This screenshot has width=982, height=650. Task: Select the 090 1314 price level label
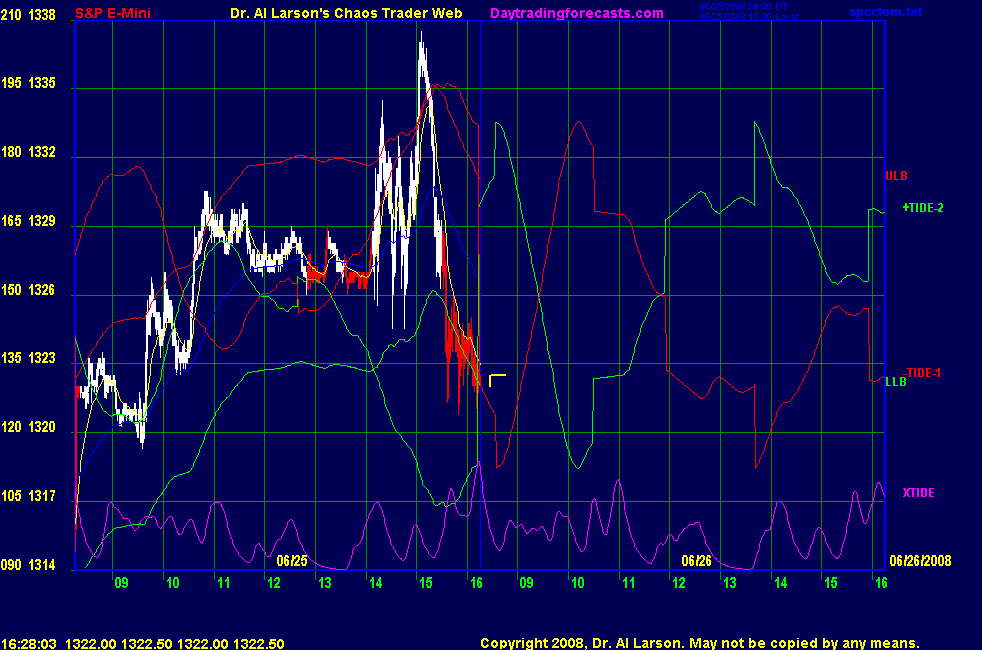pos(28,565)
